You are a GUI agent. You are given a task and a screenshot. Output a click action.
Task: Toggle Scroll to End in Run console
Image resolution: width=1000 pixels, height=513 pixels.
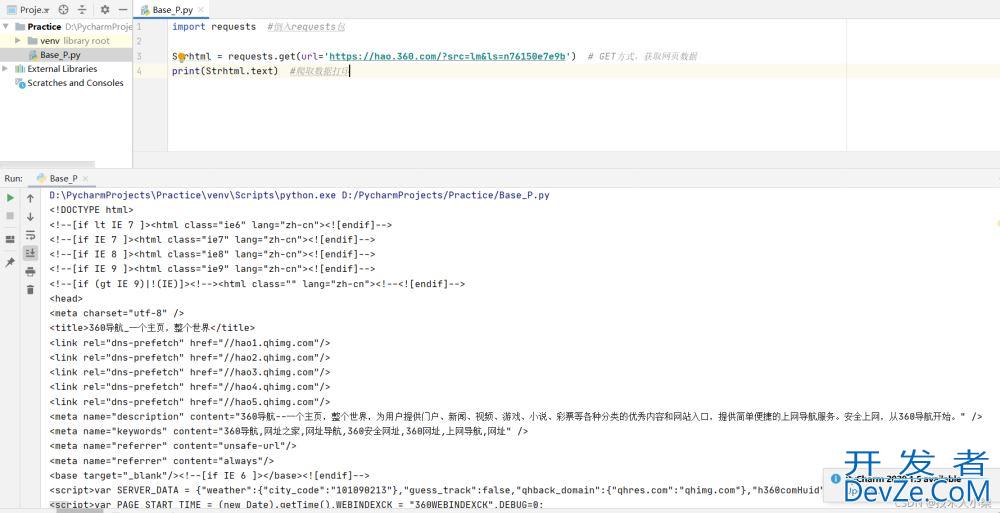30,253
